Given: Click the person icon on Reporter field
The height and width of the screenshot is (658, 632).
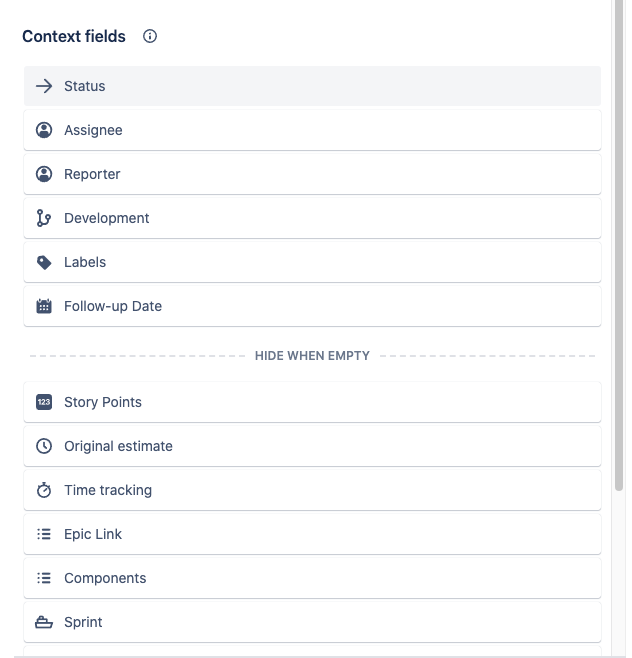Looking at the screenshot, I should 44,174.
